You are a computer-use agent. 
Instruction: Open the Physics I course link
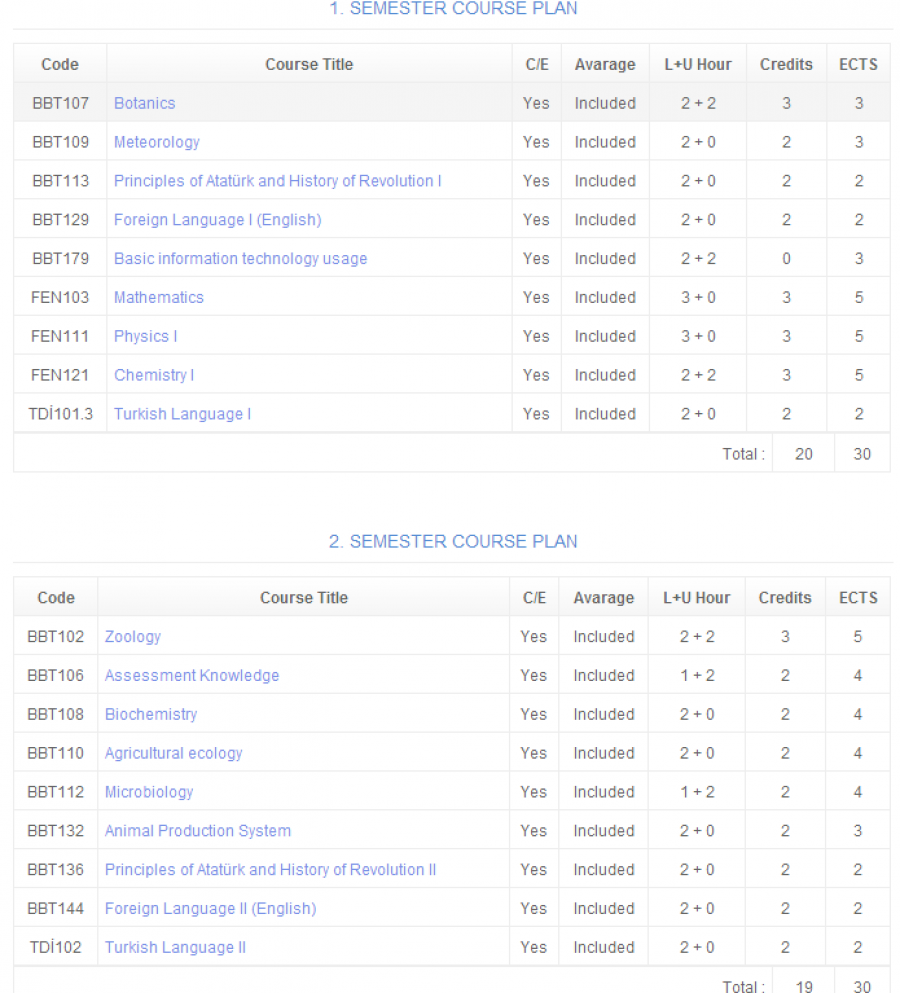tap(146, 336)
